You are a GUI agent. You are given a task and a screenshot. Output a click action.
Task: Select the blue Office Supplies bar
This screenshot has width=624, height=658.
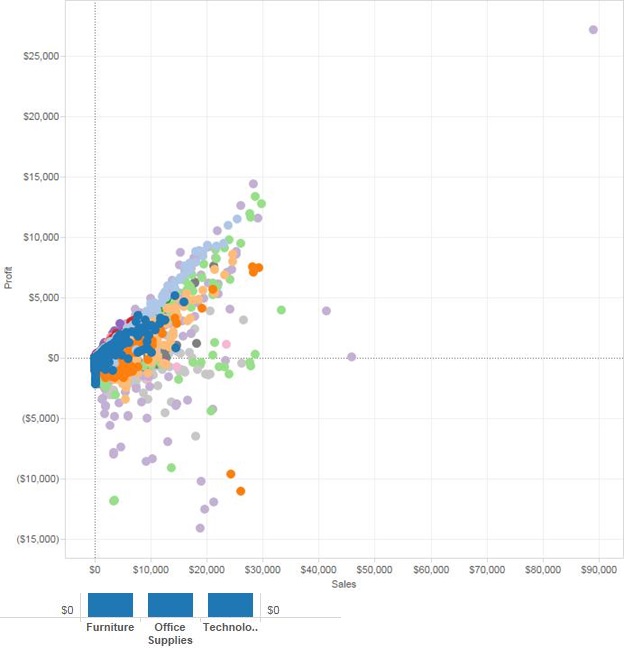pyautogui.click(x=170, y=605)
